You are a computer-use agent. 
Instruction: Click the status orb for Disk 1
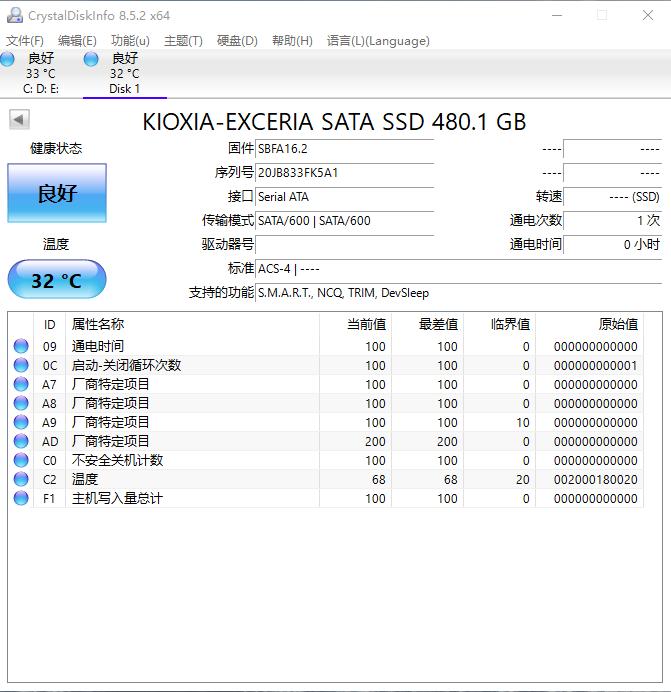tap(91, 59)
